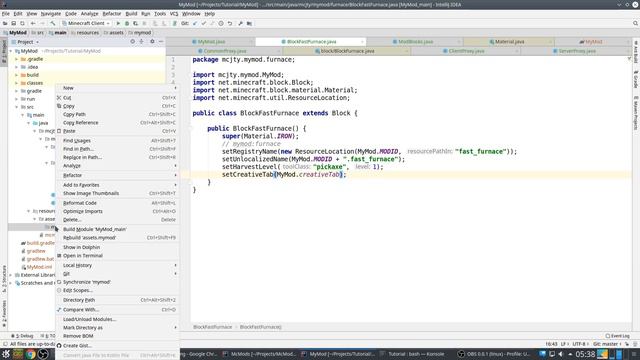Click the Build project hammer icon
This screenshot has height=360, width=640.
53,24
